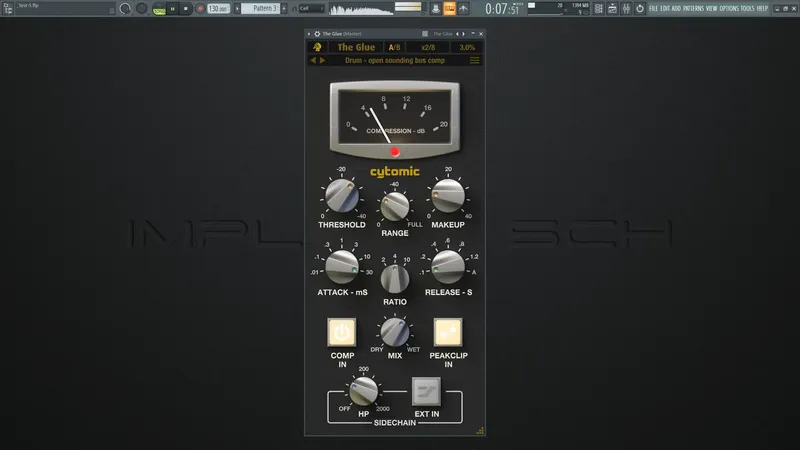Open the piano roll icon
800x450 pixels.
(x=612, y=9)
